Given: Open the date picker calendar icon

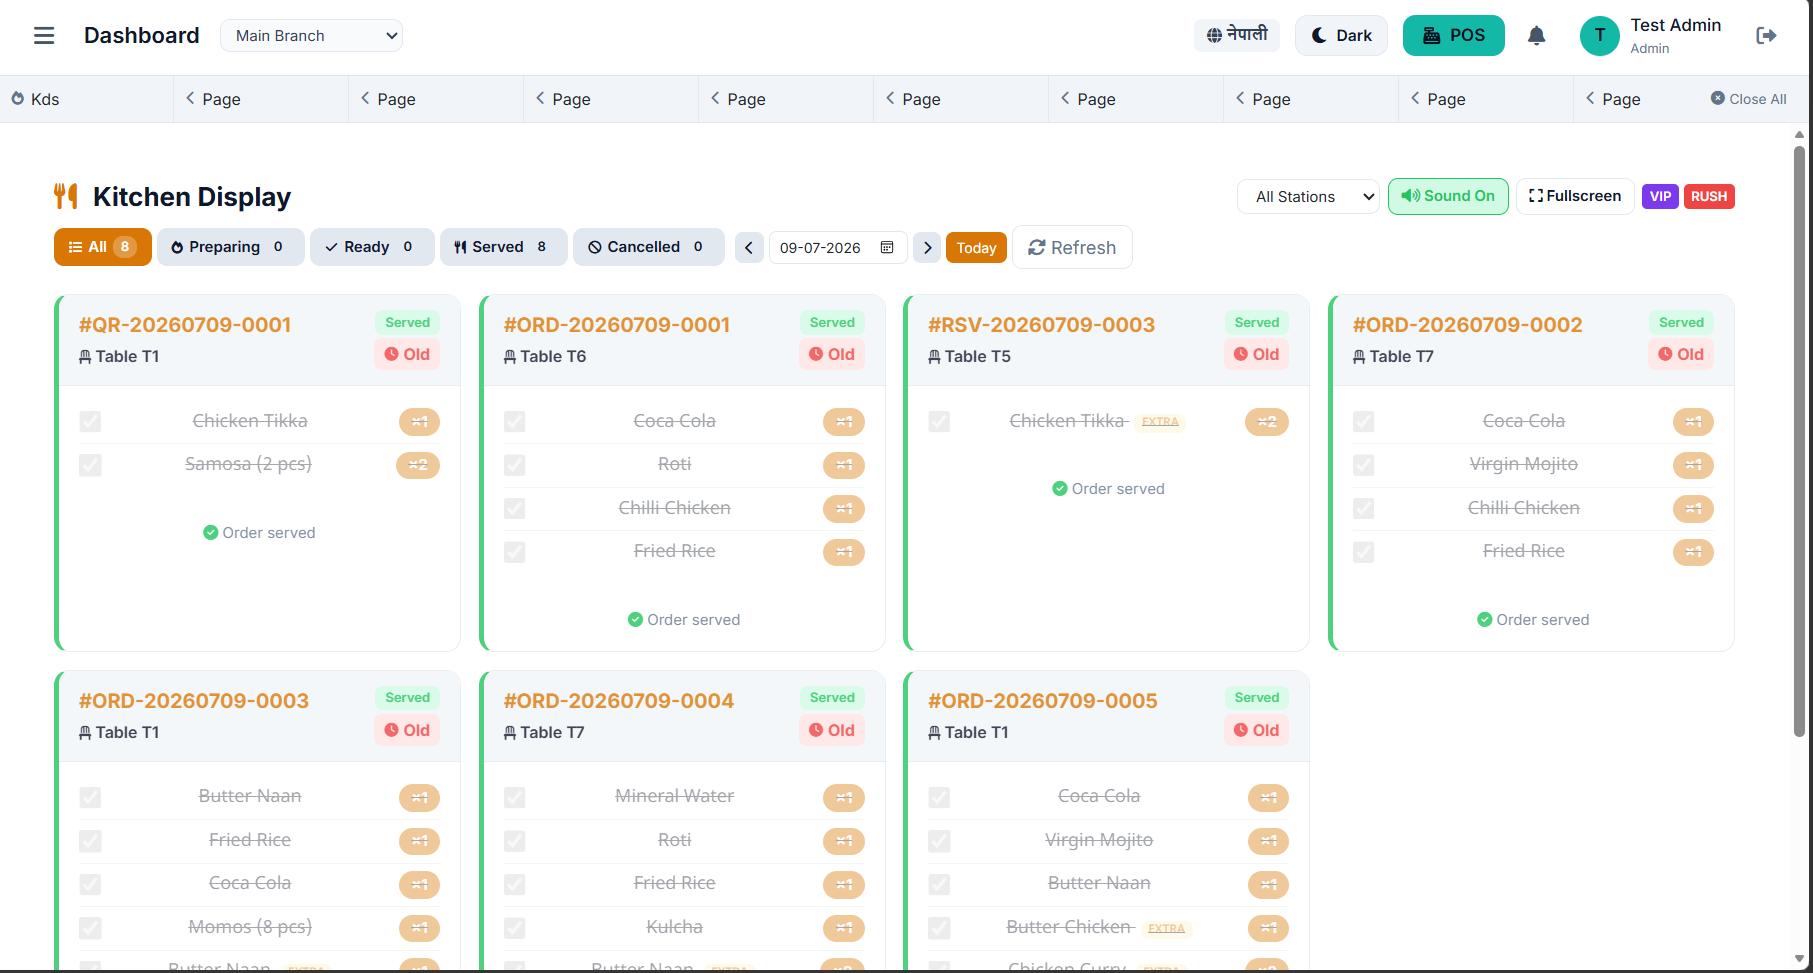Looking at the screenshot, I should pos(887,247).
